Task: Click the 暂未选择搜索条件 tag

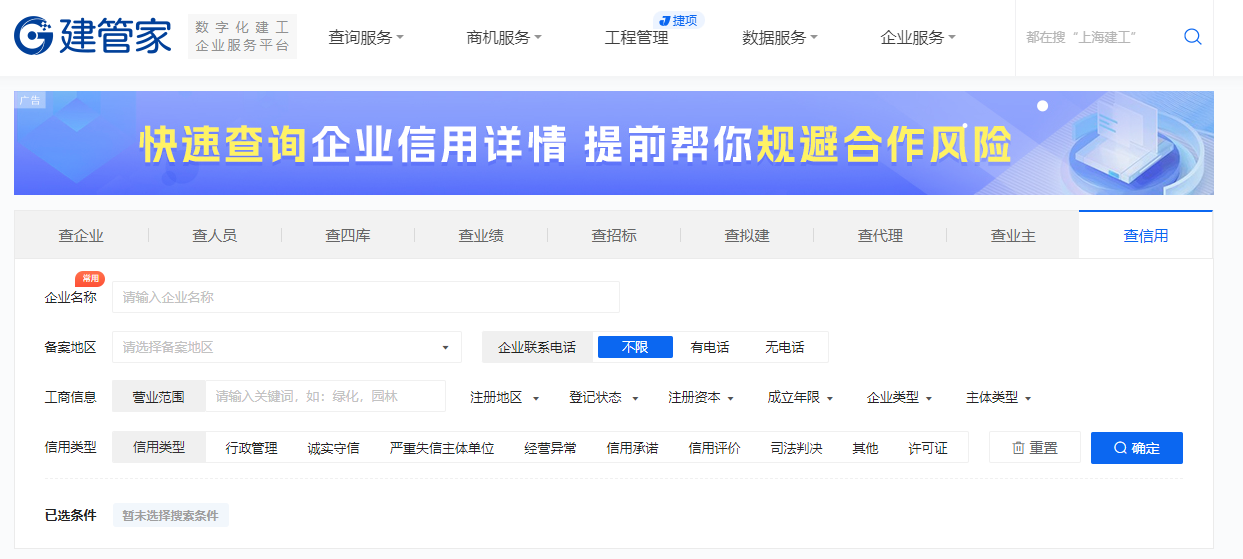Action: pyautogui.click(x=170, y=515)
